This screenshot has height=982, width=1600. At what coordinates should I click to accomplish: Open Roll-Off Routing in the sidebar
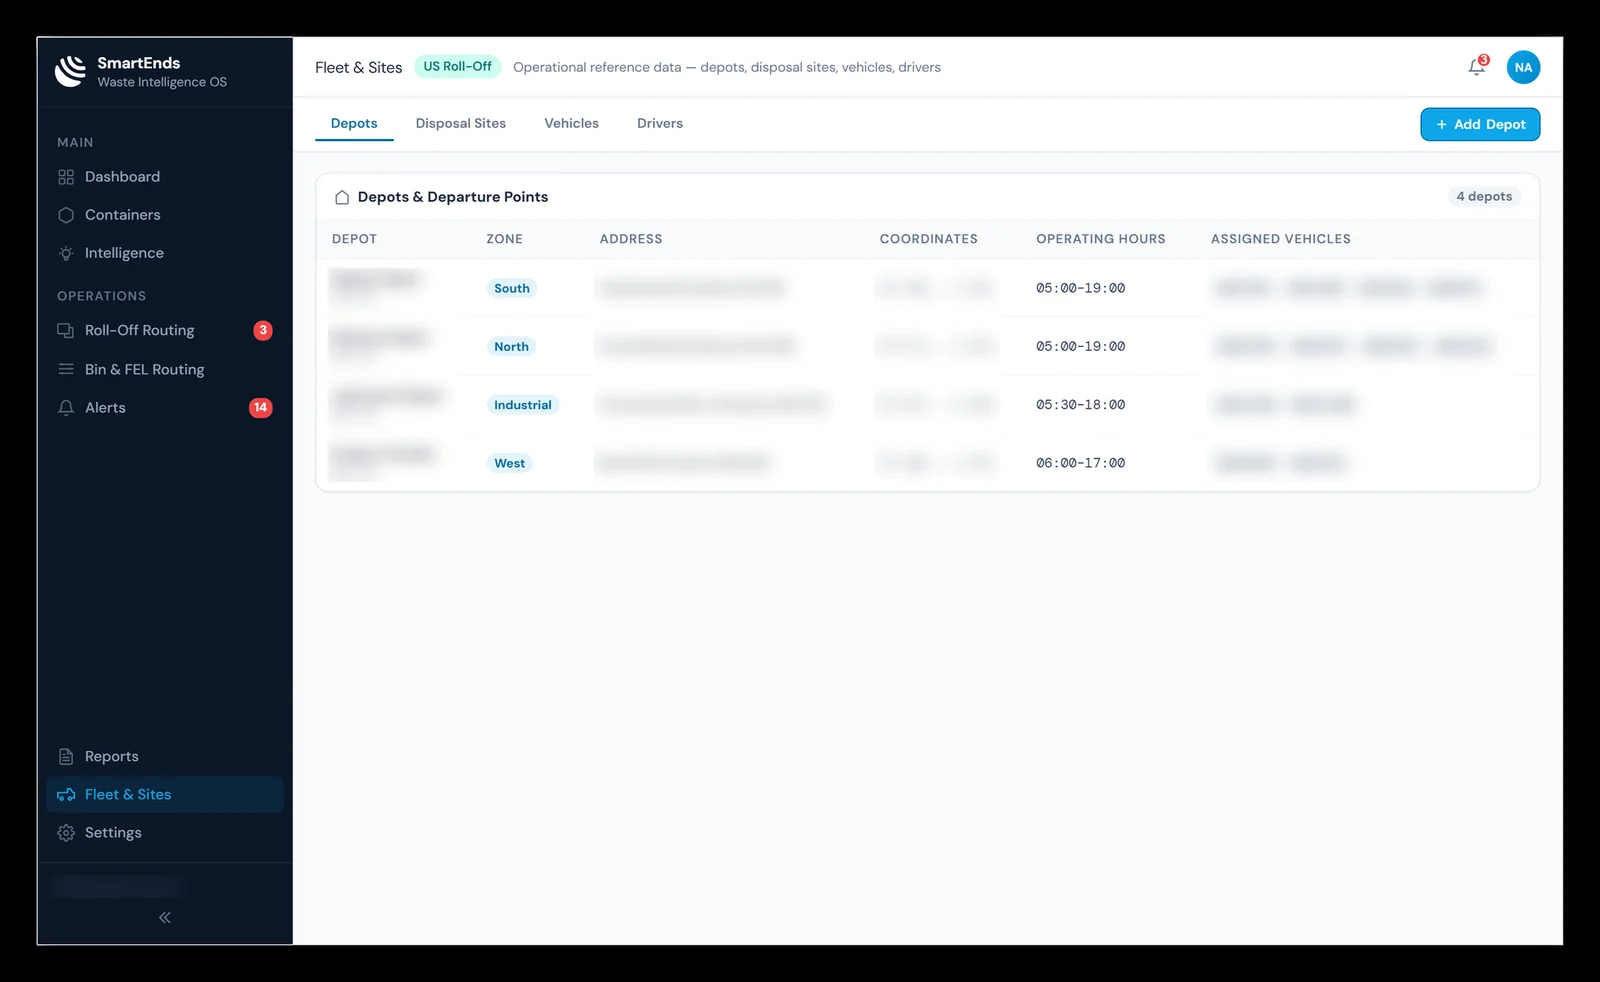point(140,330)
